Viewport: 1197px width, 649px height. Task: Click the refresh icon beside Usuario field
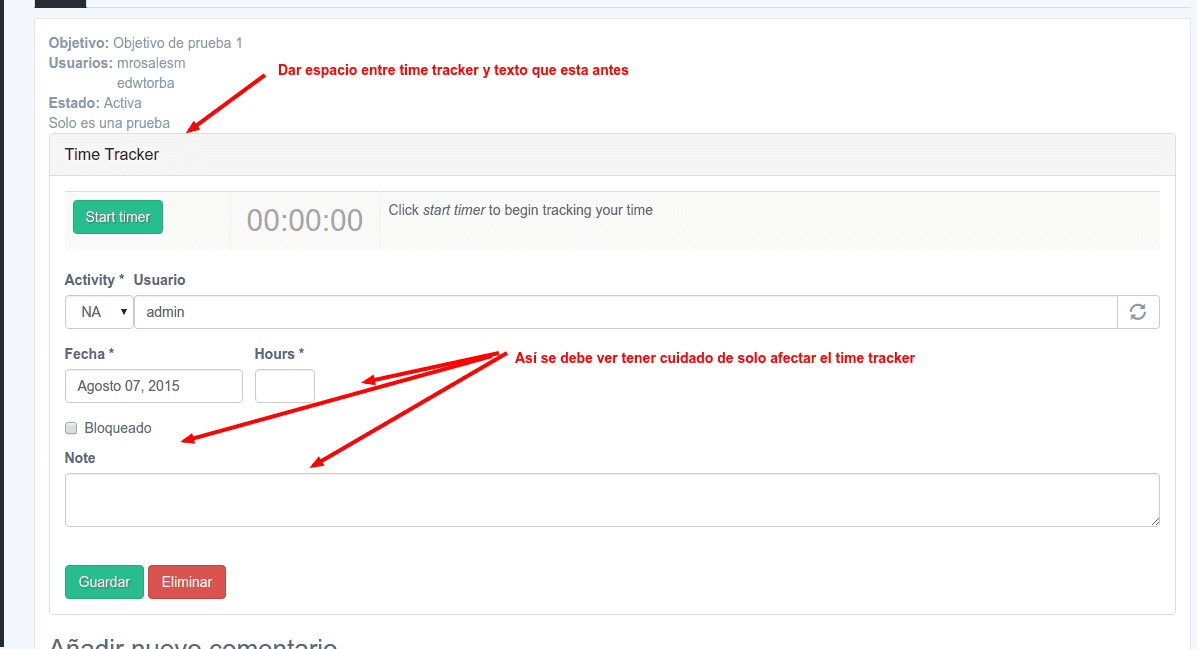(x=1138, y=312)
